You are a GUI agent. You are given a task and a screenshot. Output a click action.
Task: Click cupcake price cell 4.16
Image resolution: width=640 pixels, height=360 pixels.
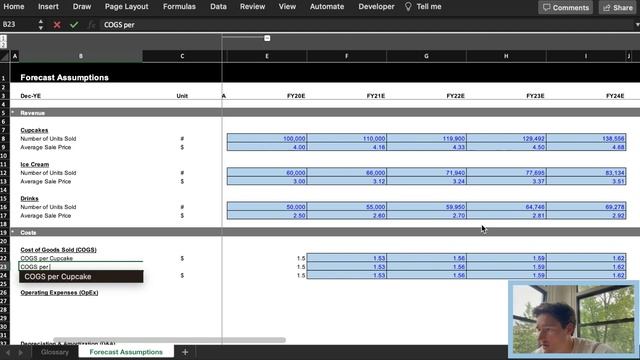[347, 147]
